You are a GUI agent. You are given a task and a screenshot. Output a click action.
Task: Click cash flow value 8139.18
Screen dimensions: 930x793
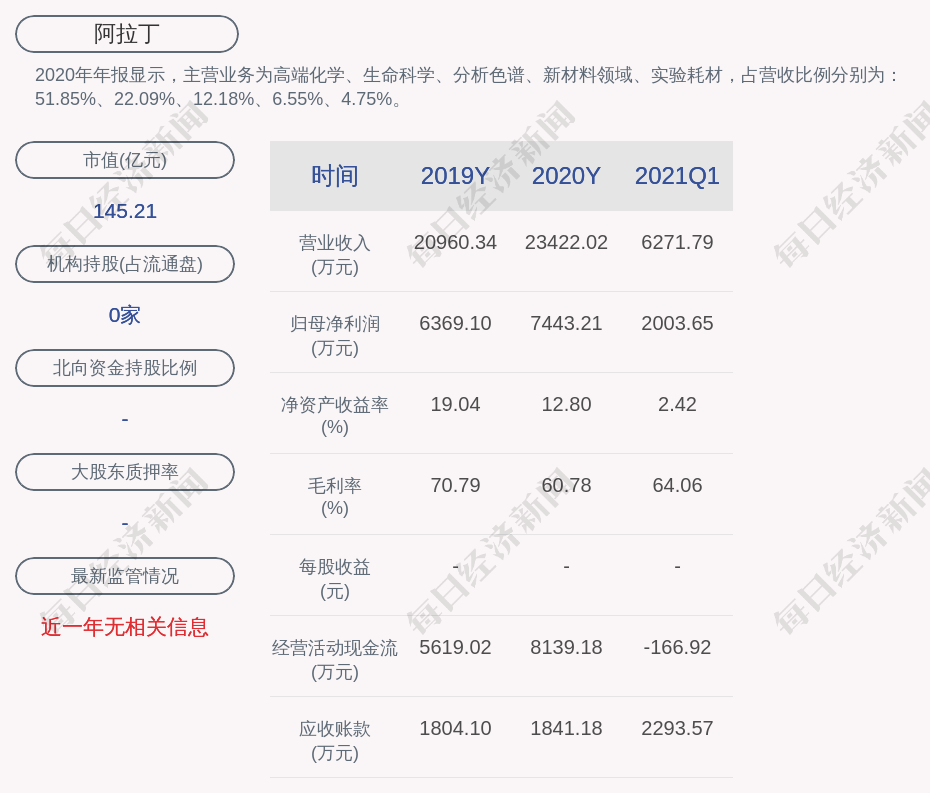pyautogui.click(x=566, y=647)
